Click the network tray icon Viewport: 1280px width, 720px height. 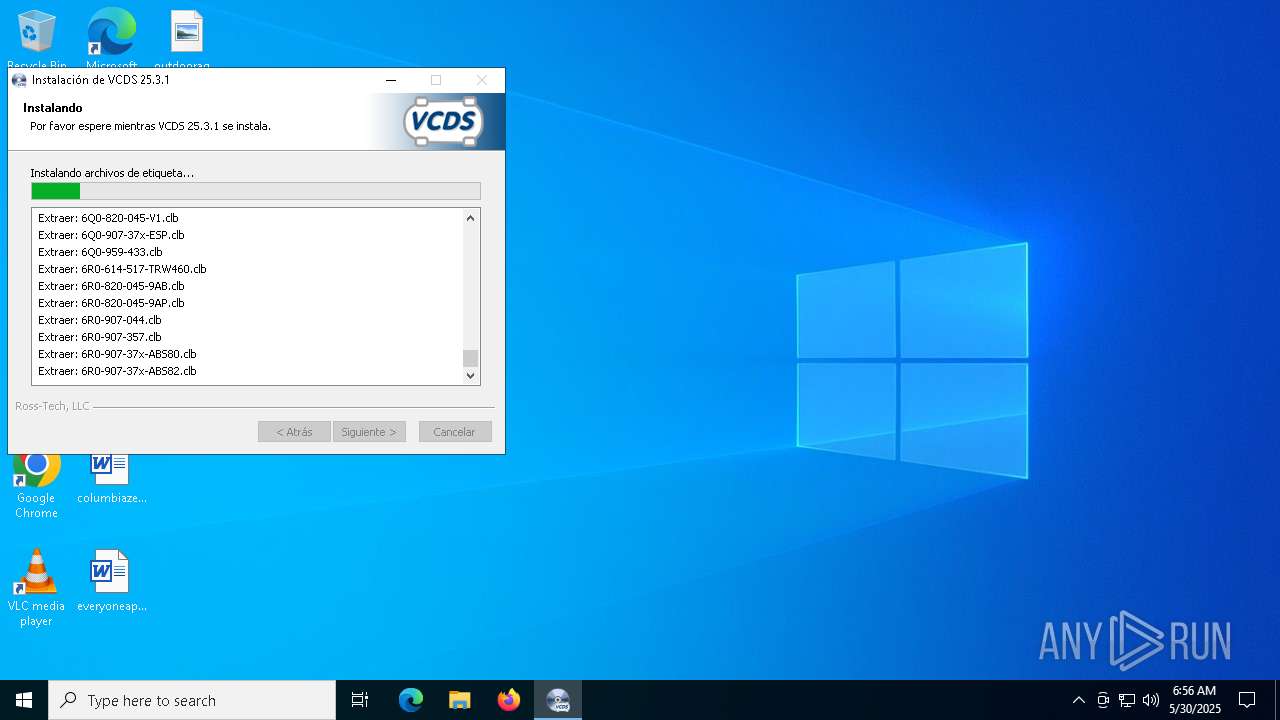[1127, 700]
